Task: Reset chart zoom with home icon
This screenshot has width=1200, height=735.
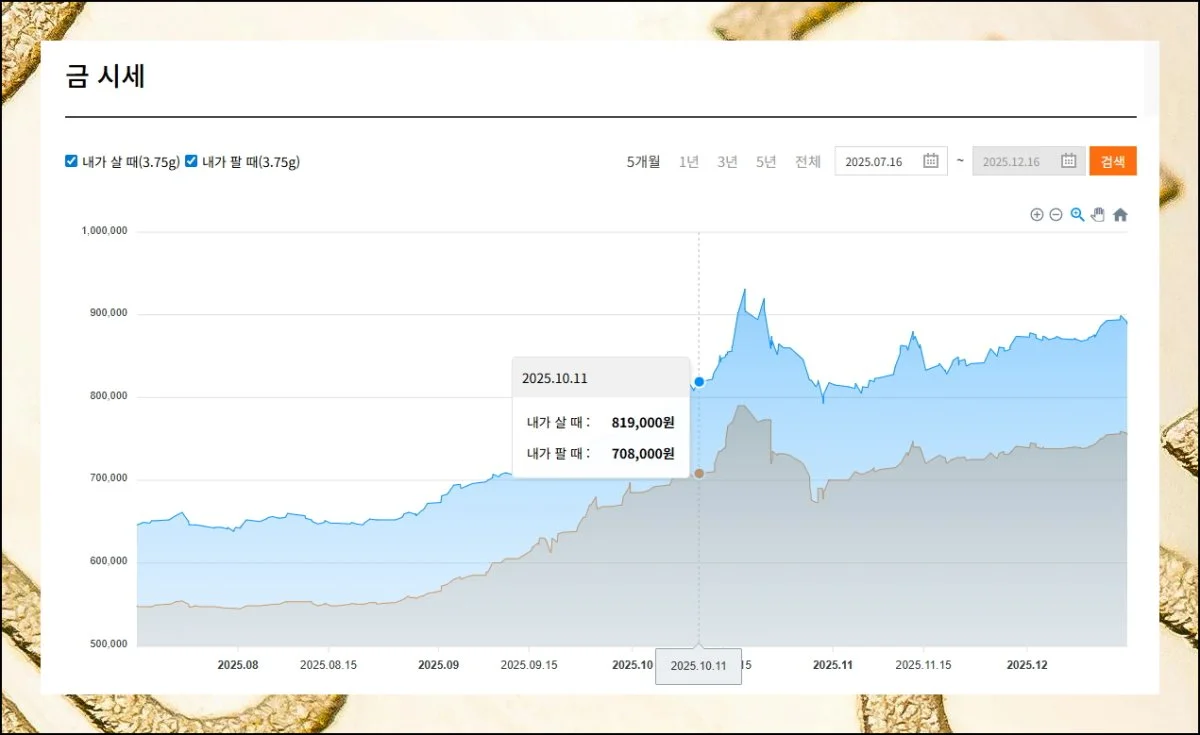Action: [x=1120, y=215]
